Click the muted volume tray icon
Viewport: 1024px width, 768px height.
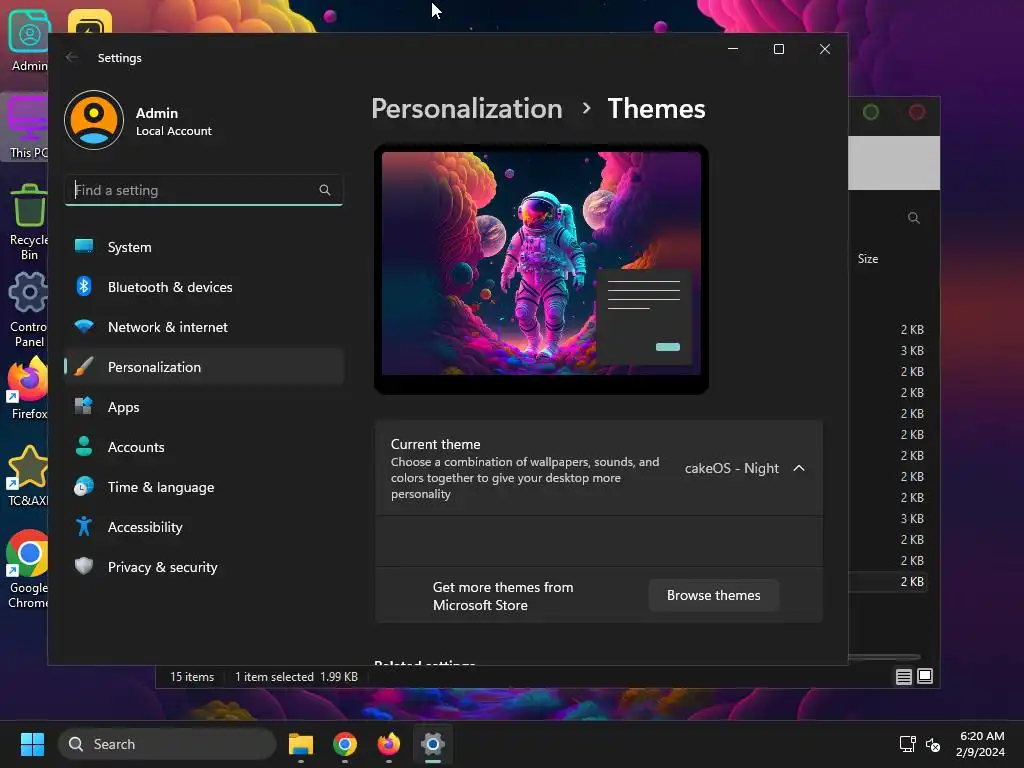[x=933, y=744]
